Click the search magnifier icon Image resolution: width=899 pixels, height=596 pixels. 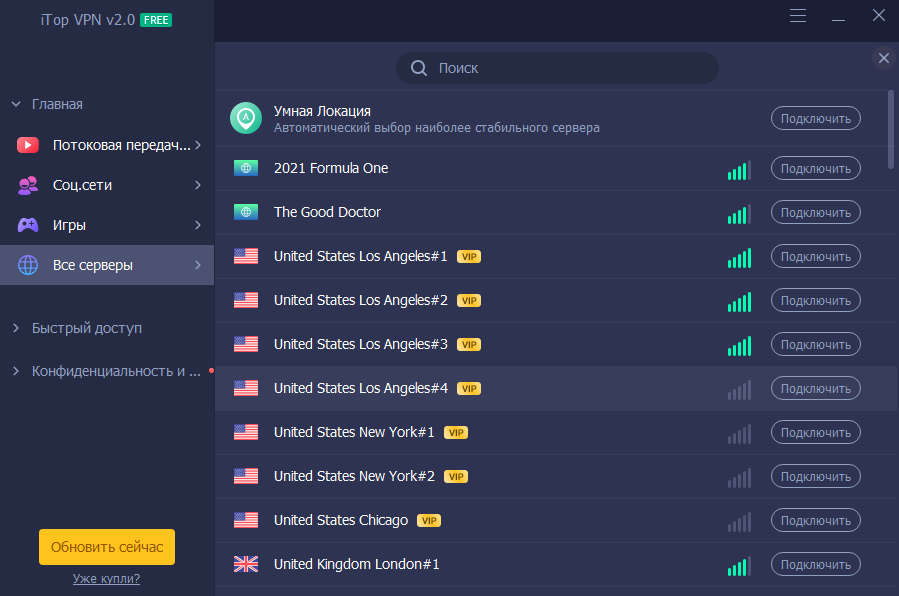(x=419, y=68)
